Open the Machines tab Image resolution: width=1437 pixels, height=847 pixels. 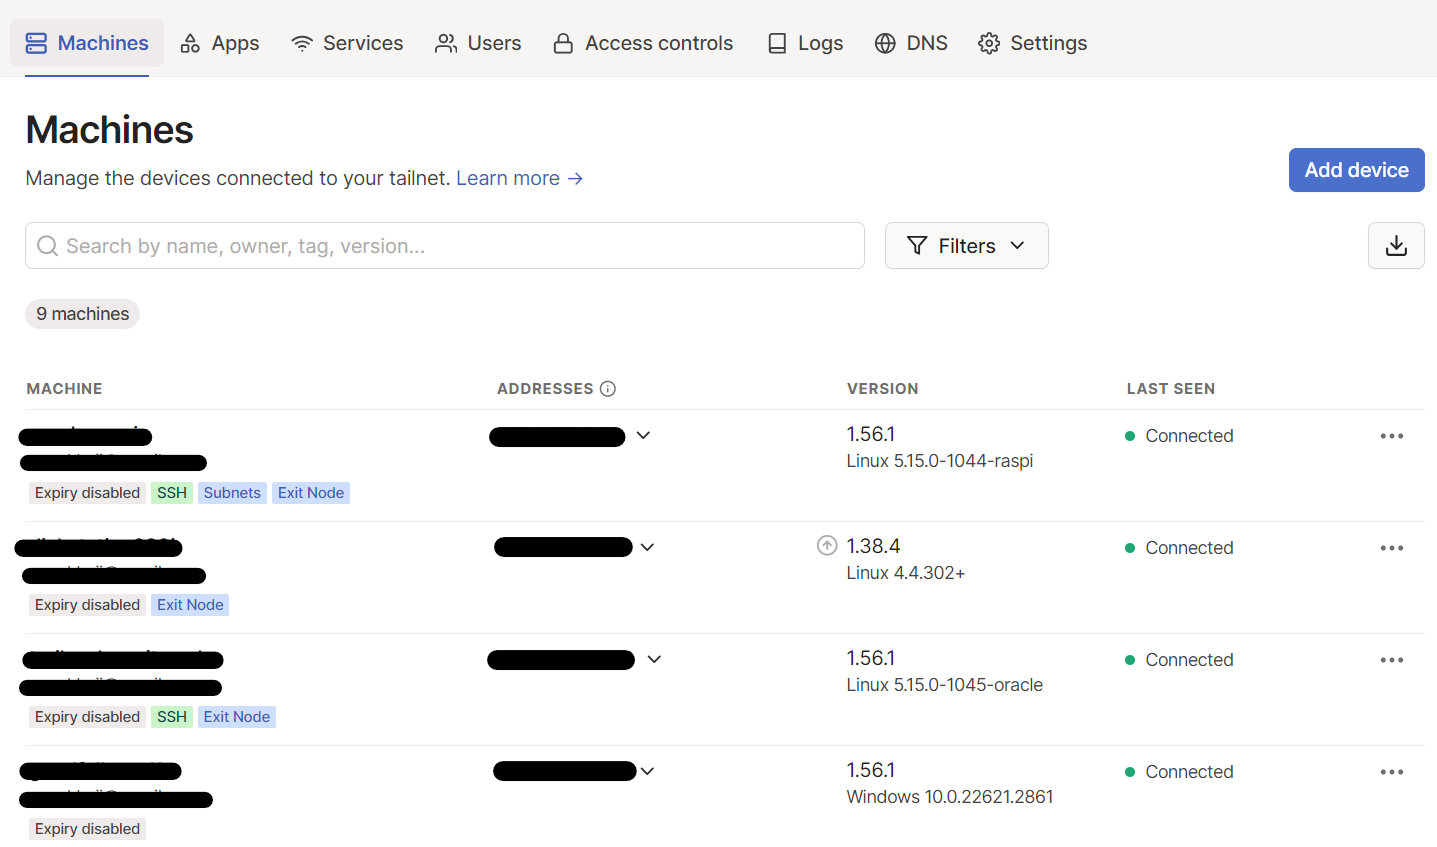[x=87, y=43]
